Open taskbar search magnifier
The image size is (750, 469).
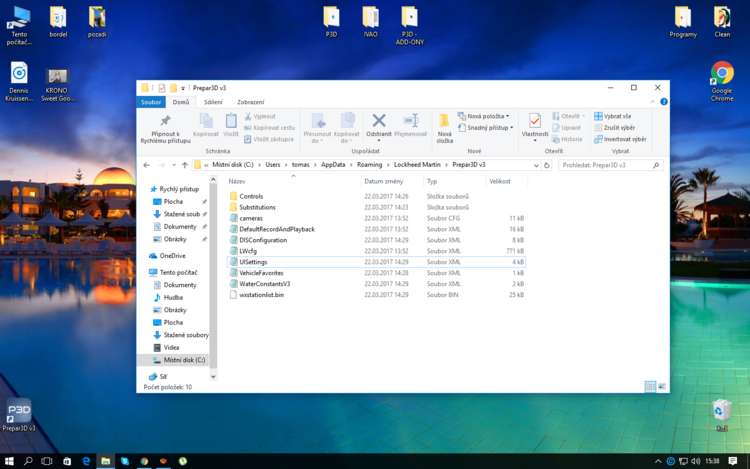[28, 461]
